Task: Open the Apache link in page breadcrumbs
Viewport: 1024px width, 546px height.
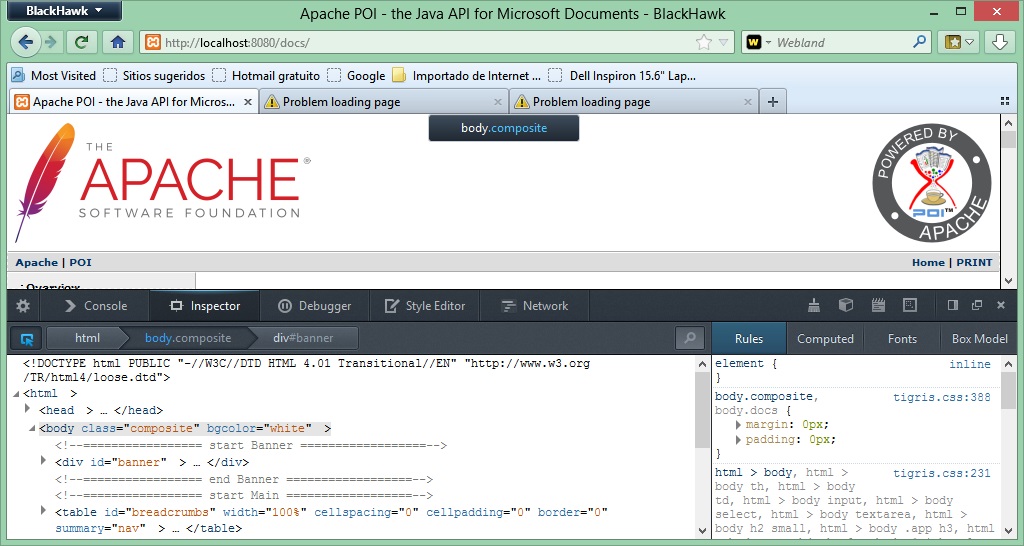Action: (37, 263)
